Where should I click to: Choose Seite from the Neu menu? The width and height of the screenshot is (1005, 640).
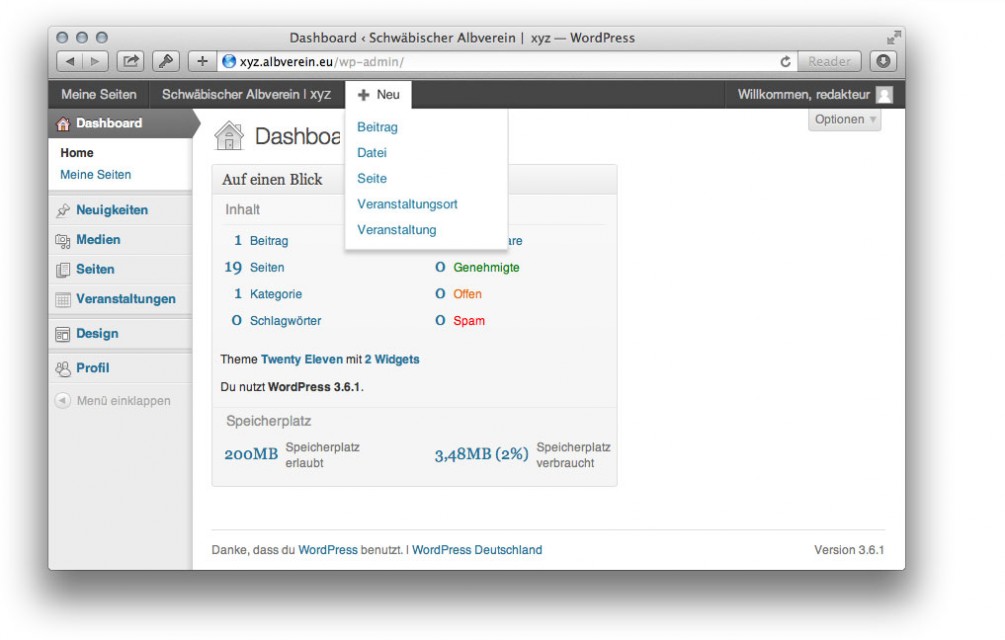coord(372,178)
